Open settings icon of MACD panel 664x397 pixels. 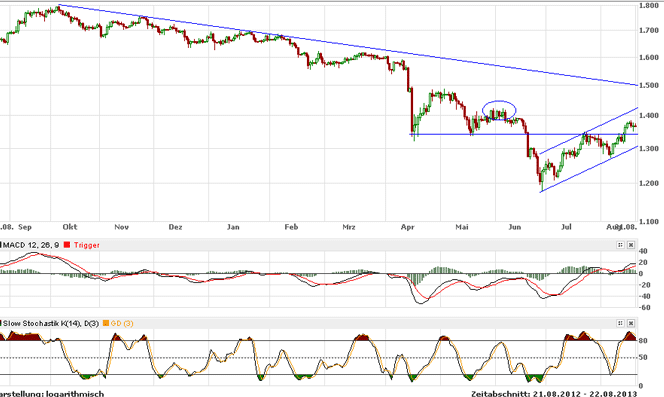click(620, 245)
